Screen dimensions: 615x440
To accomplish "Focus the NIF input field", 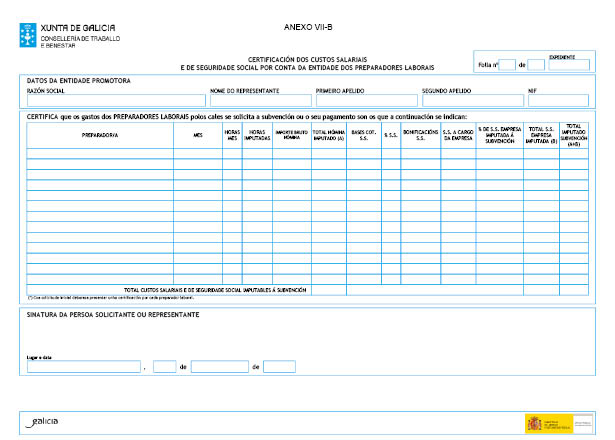I will (559, 100).
